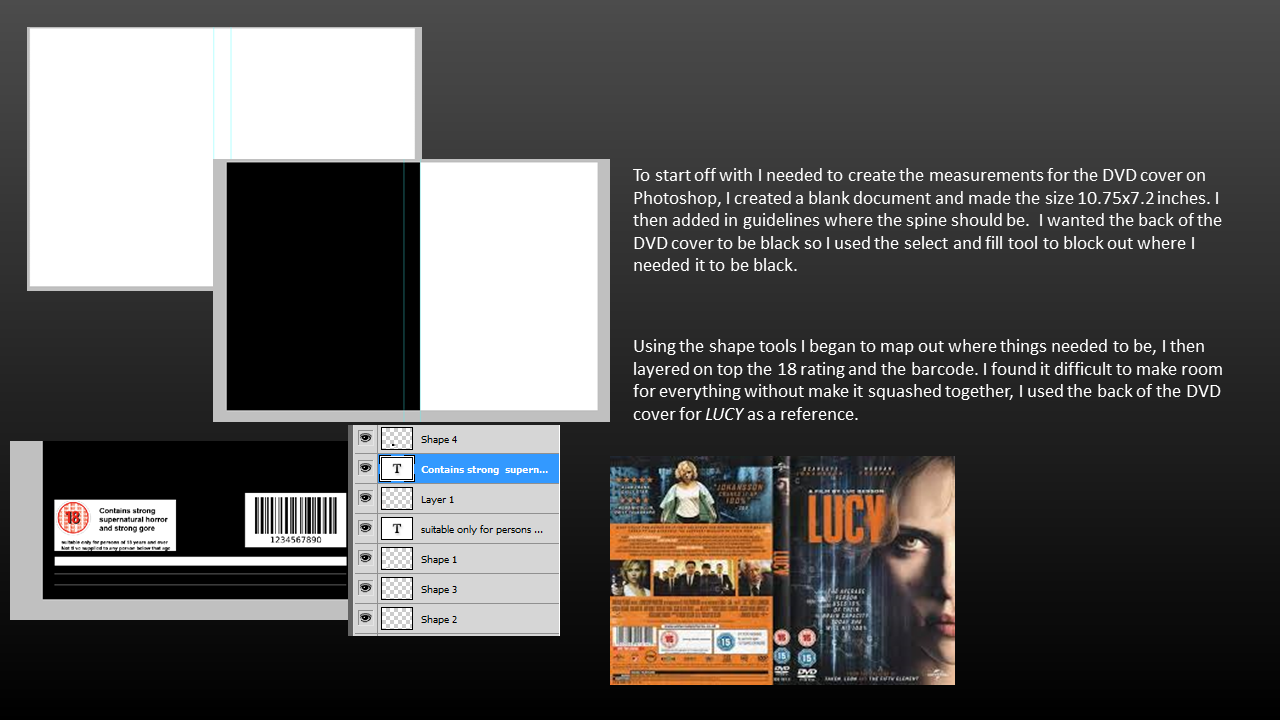Hide the Shape 1 layer
Screen dimensions: 1280x720
365,558
